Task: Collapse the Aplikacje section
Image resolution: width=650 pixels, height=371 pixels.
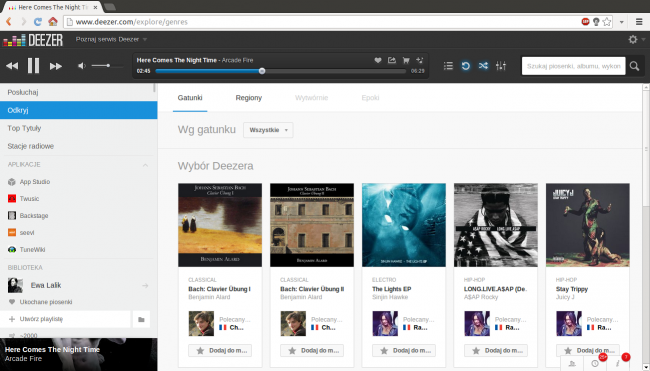Action: coord(145,165)
